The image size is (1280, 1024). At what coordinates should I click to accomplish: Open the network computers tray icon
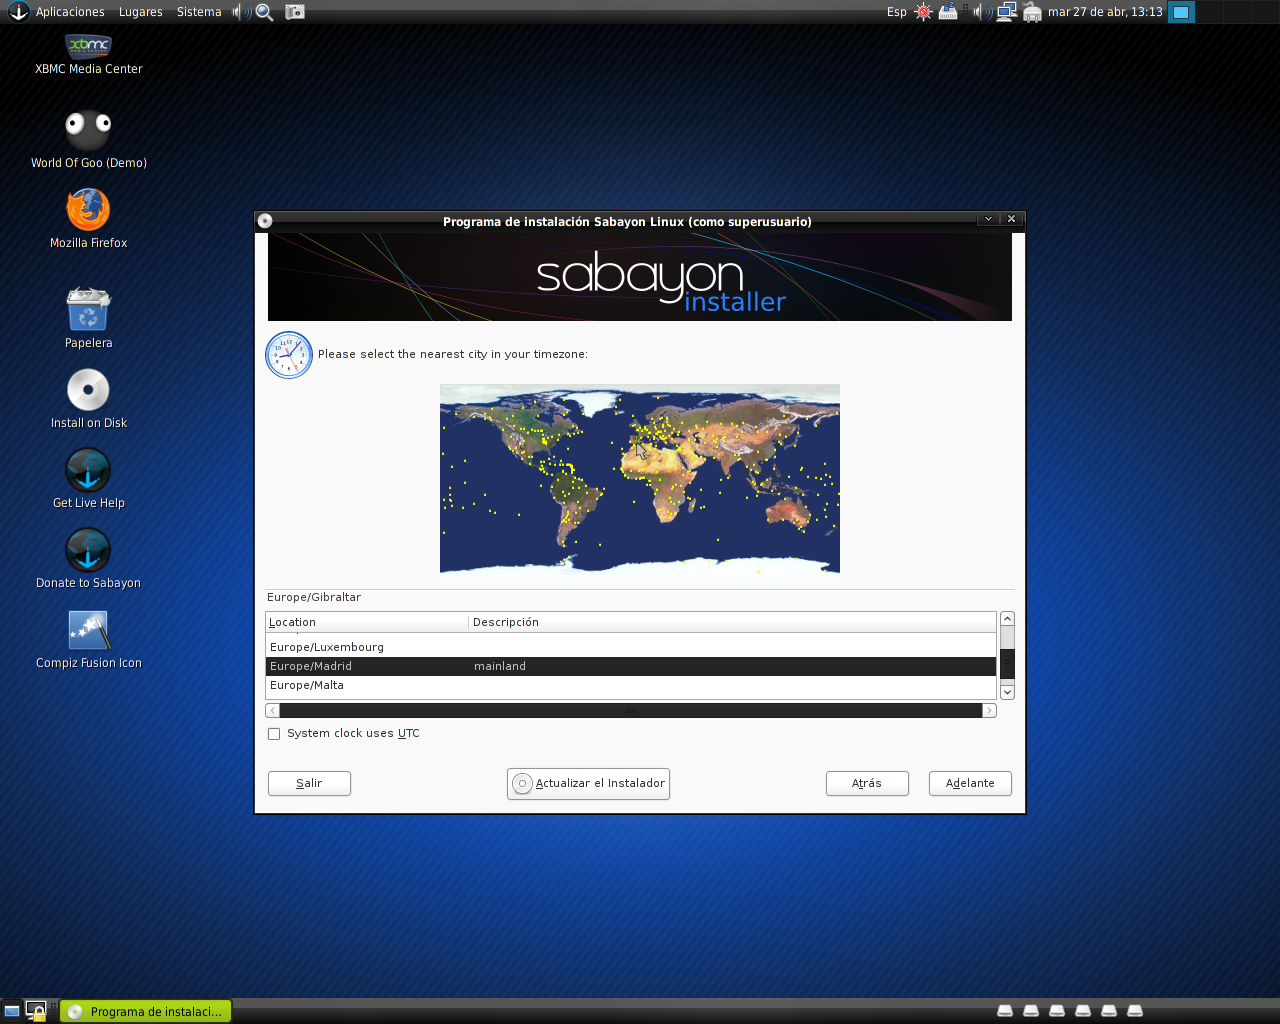[1007, 12]
